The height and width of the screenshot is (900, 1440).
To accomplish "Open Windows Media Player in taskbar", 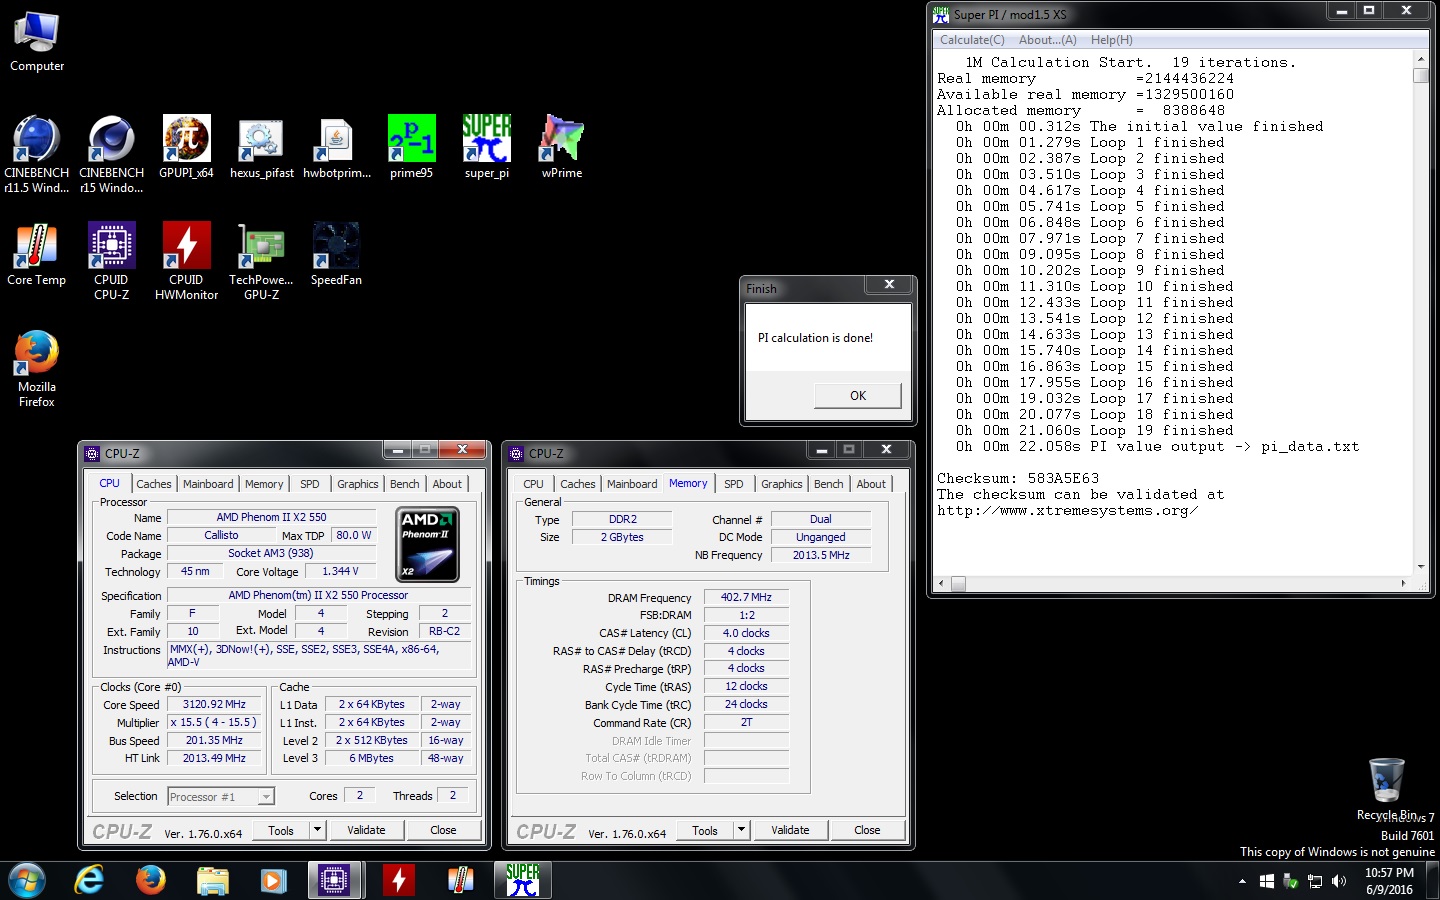I will point(273,880).
